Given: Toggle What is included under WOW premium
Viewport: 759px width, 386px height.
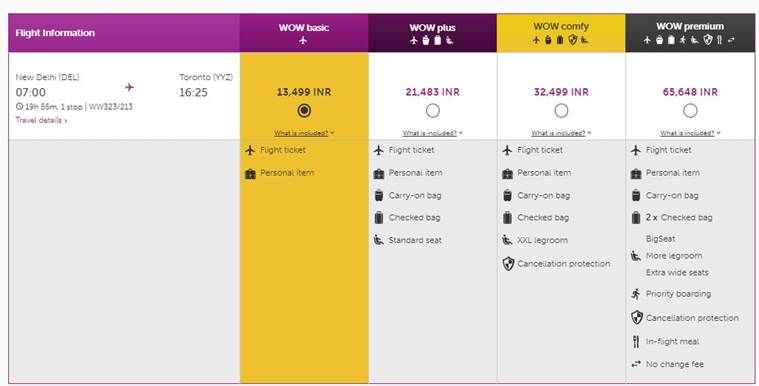Looking at the screenshot, I should 690,133.
